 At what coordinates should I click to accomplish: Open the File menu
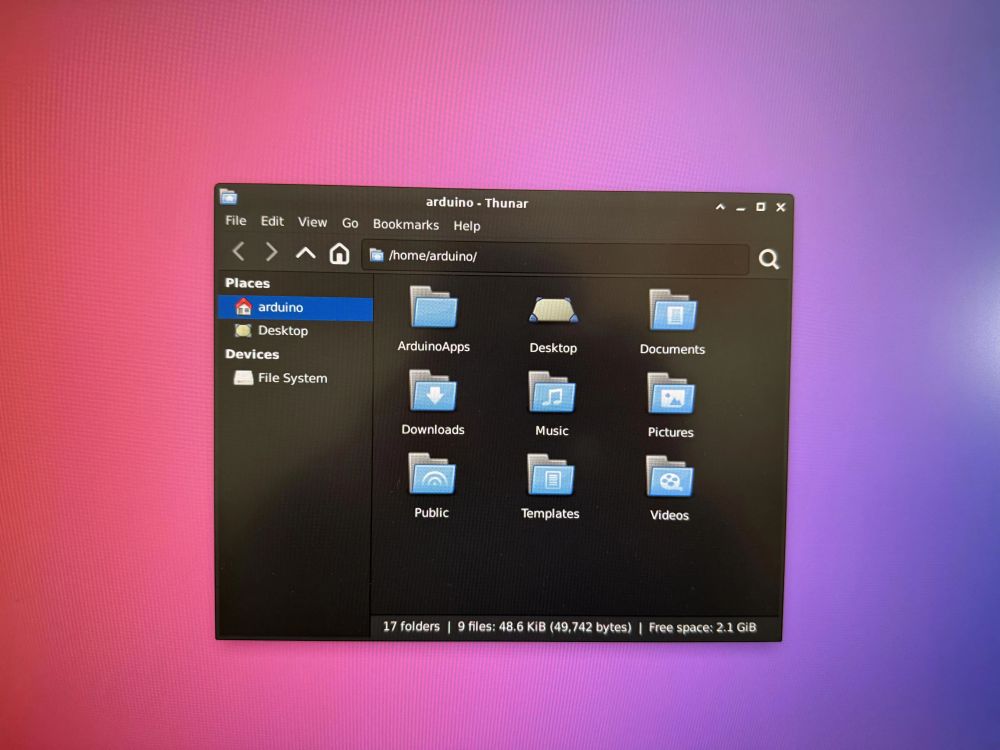[x=235, y=221]
